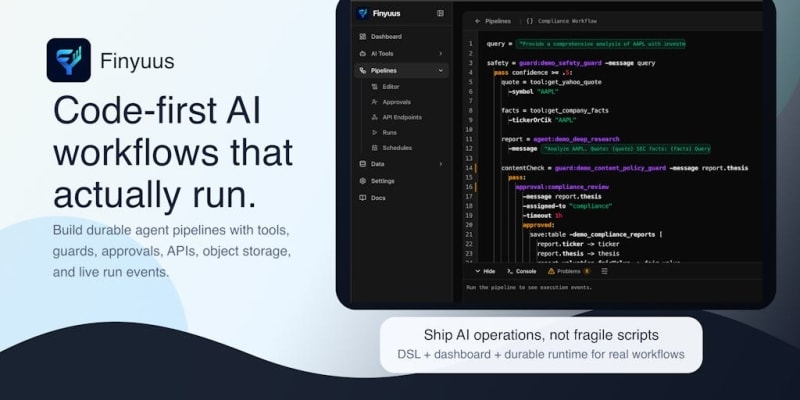The image size is (800, 400).
Task: Collapse the sidebar with the panel toggle icon
Action: coord(440,13)
